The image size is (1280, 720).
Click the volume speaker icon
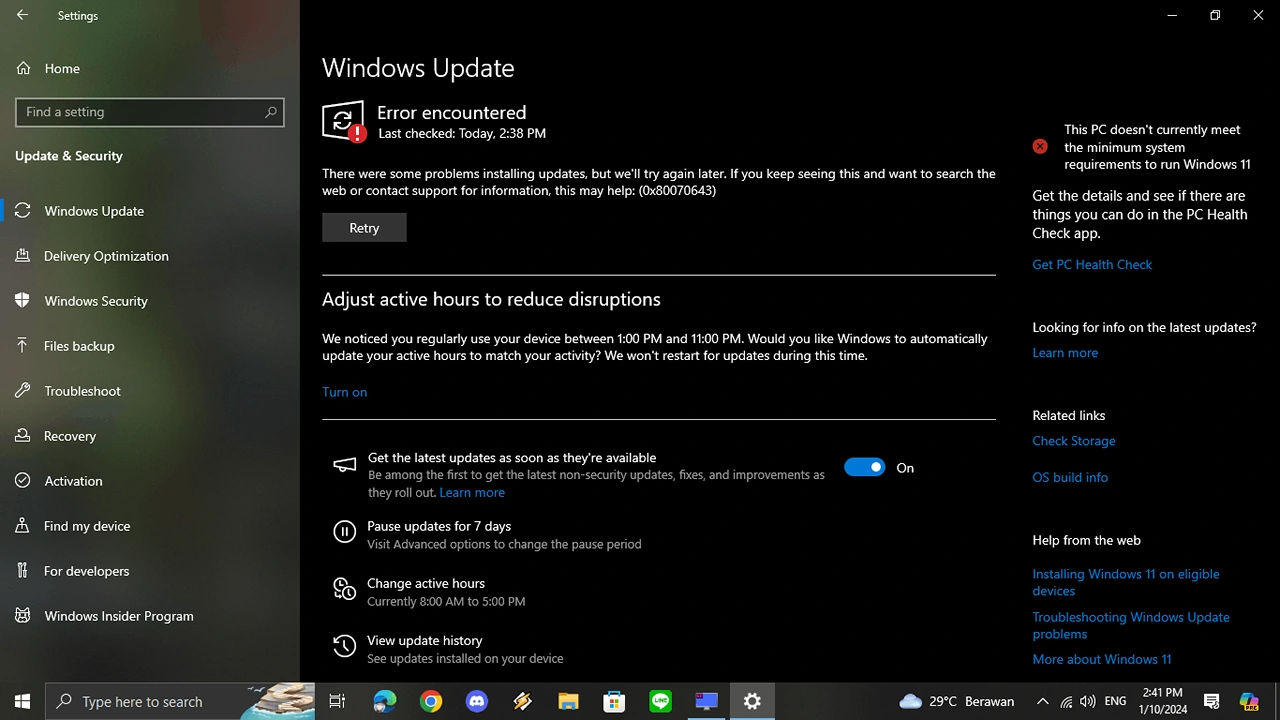[x=1088, y=701]
